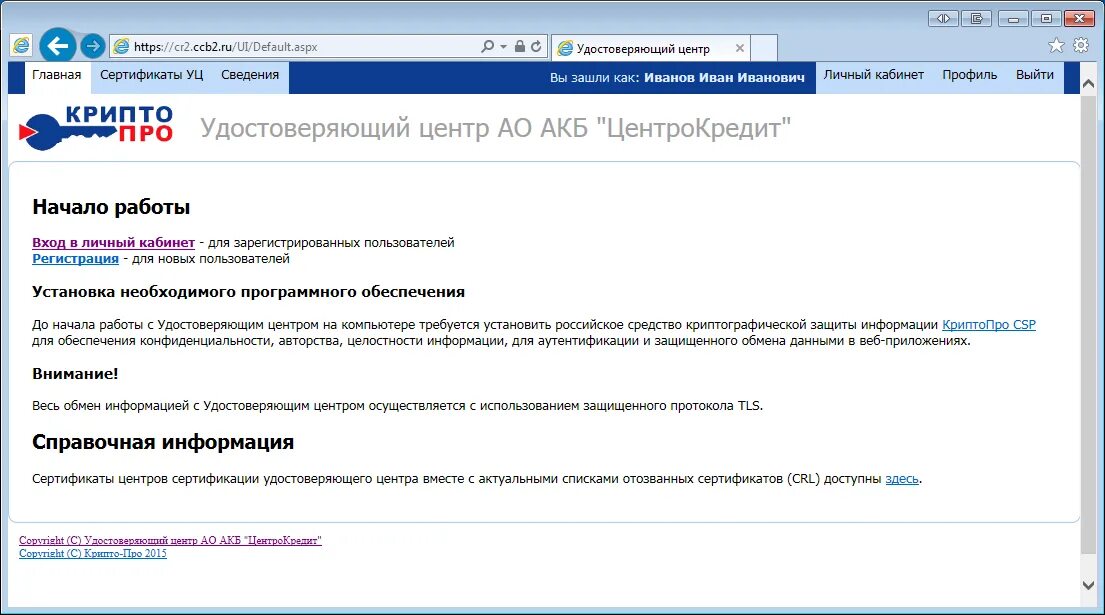This screenshot has height=615, width=1105.
Task: Open the Tools gear icon
Action: tap(1081, 46)
